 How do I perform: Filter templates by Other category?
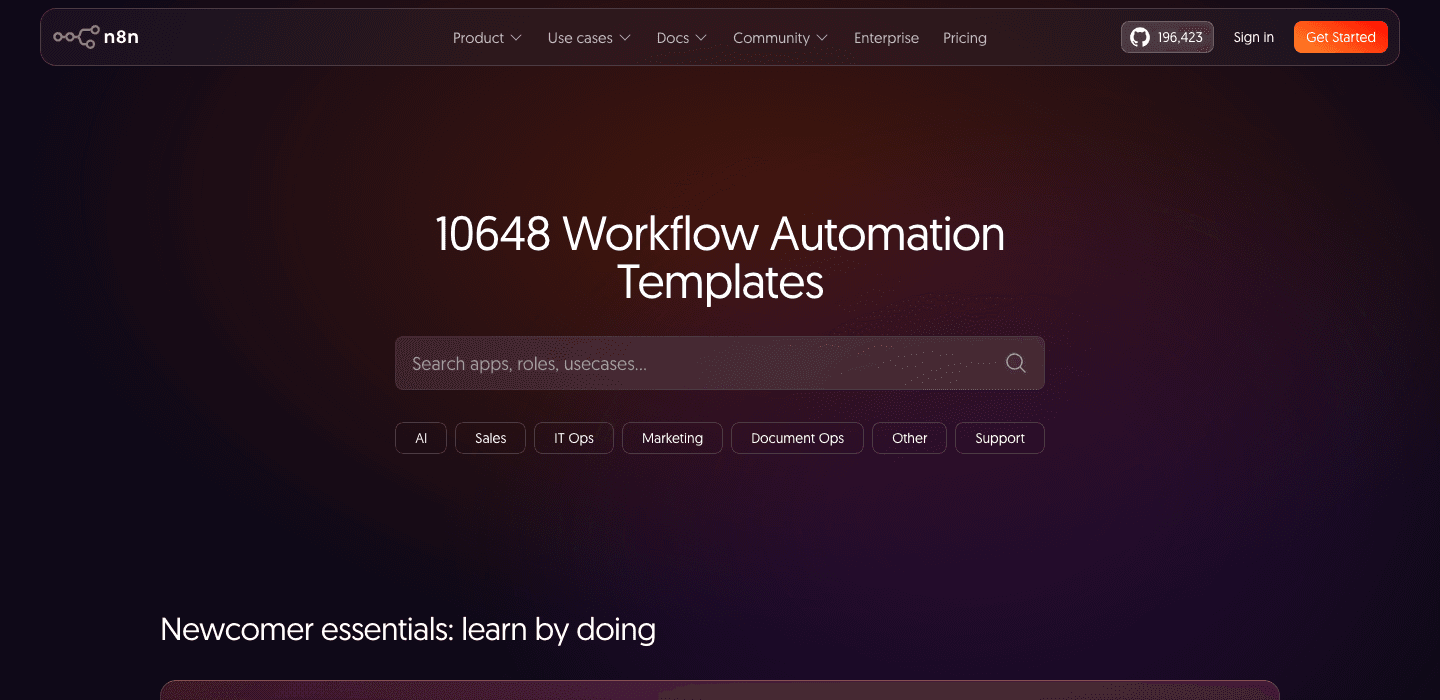[910, 438]
